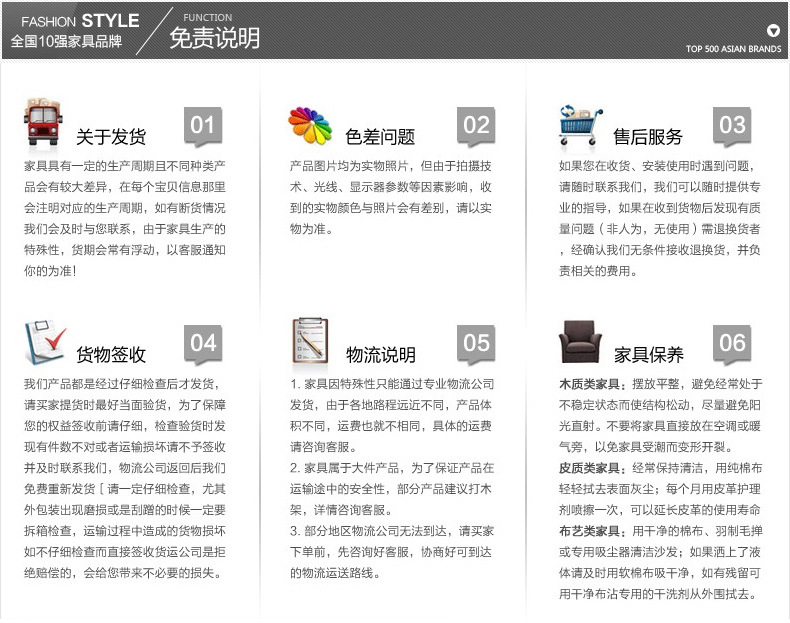Screen dimensions: 790x623
Task: Click the line 用干净布沾专用的干洗剂从外围拭去。
Action: pos(658,594)
